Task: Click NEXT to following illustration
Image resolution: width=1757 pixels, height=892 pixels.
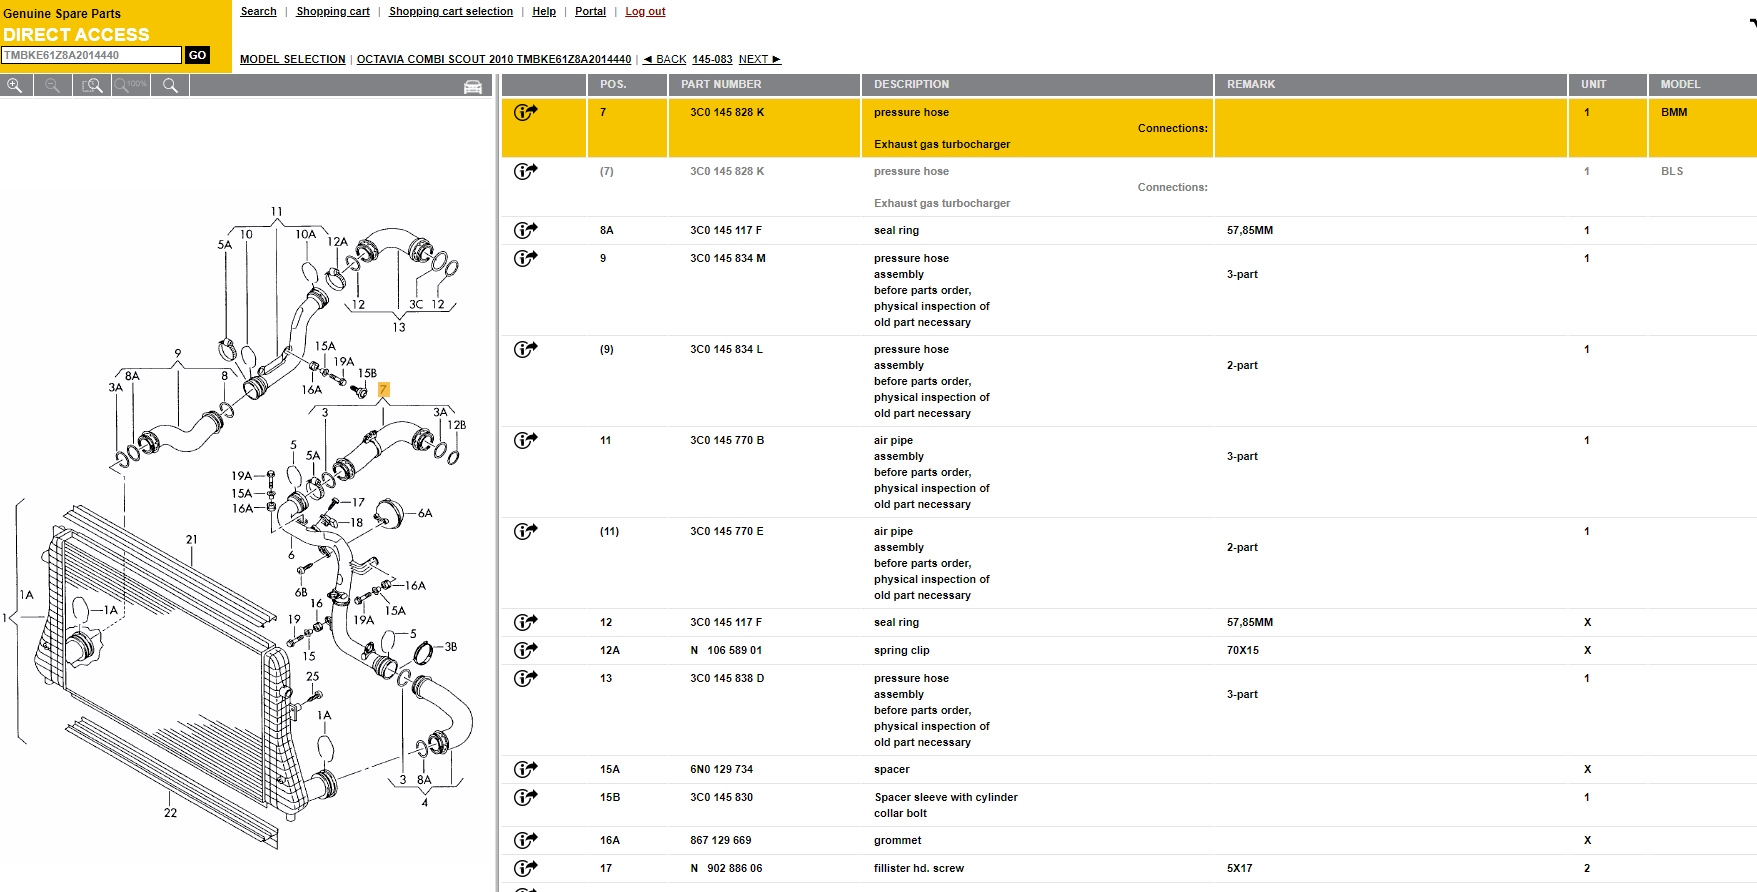Action: [x=760, y=60]
